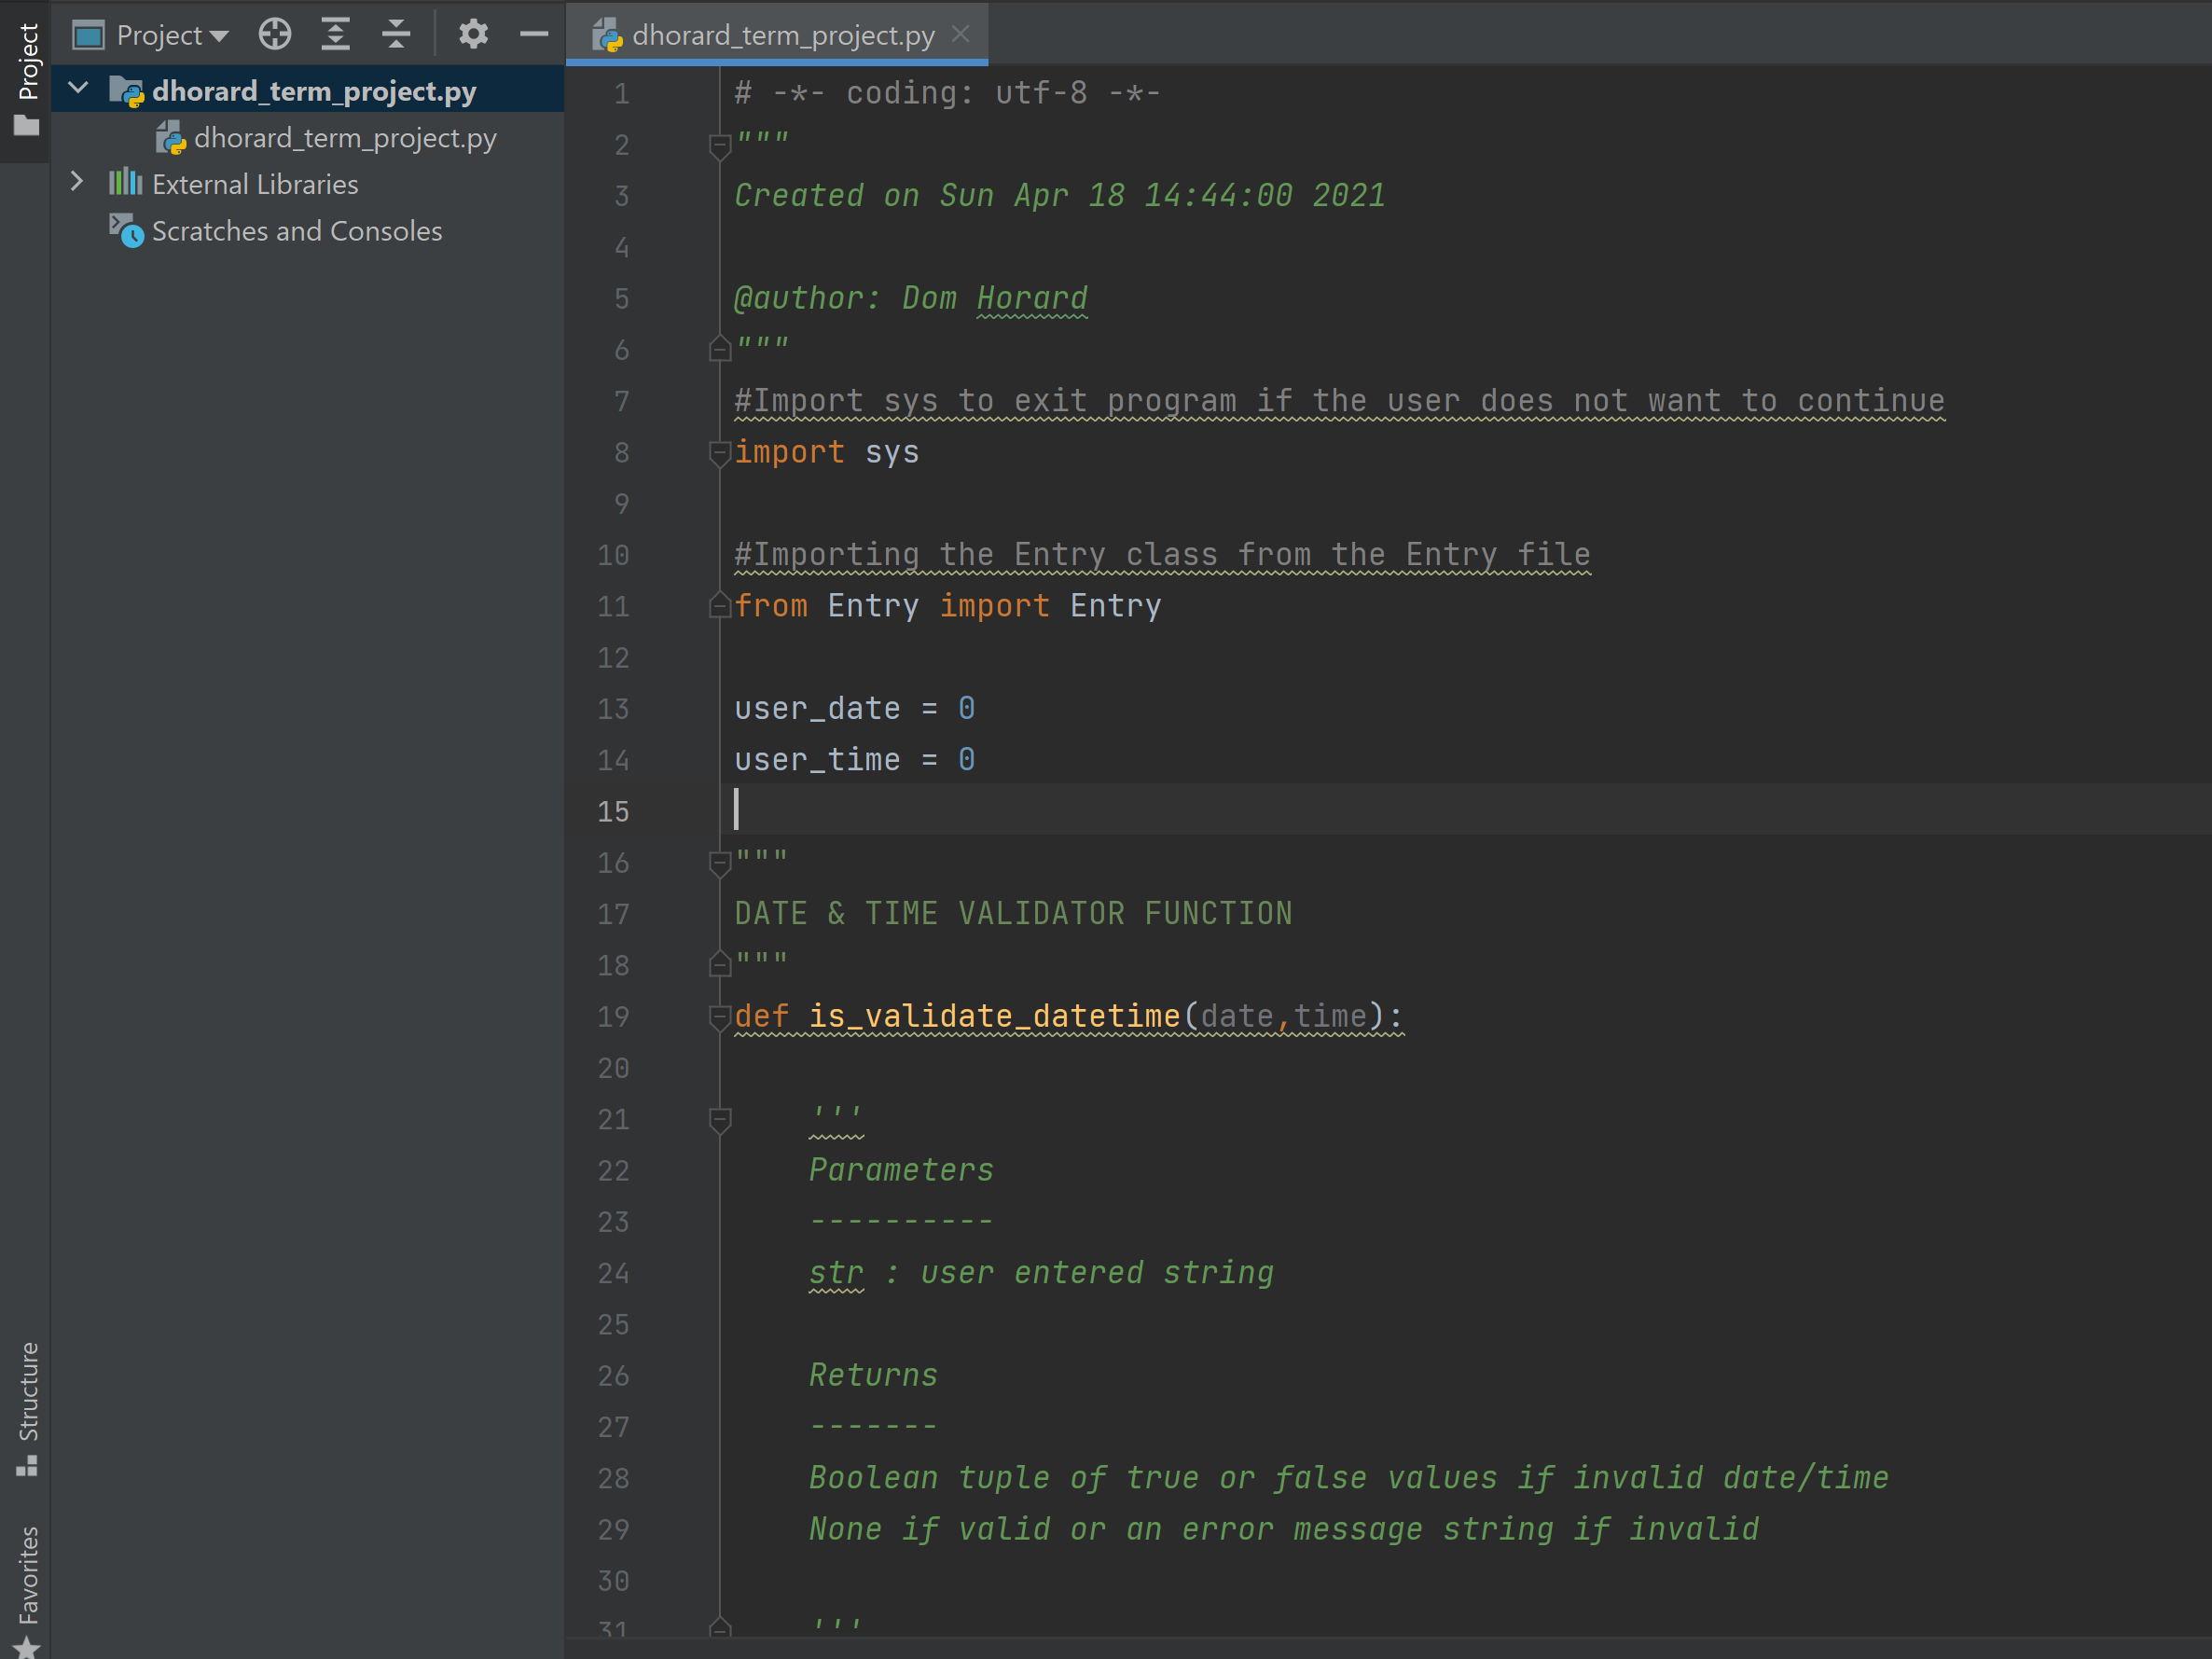Fold the docstring at line 2
Screen dimensions: 2212x1659
tap(719, 146)
